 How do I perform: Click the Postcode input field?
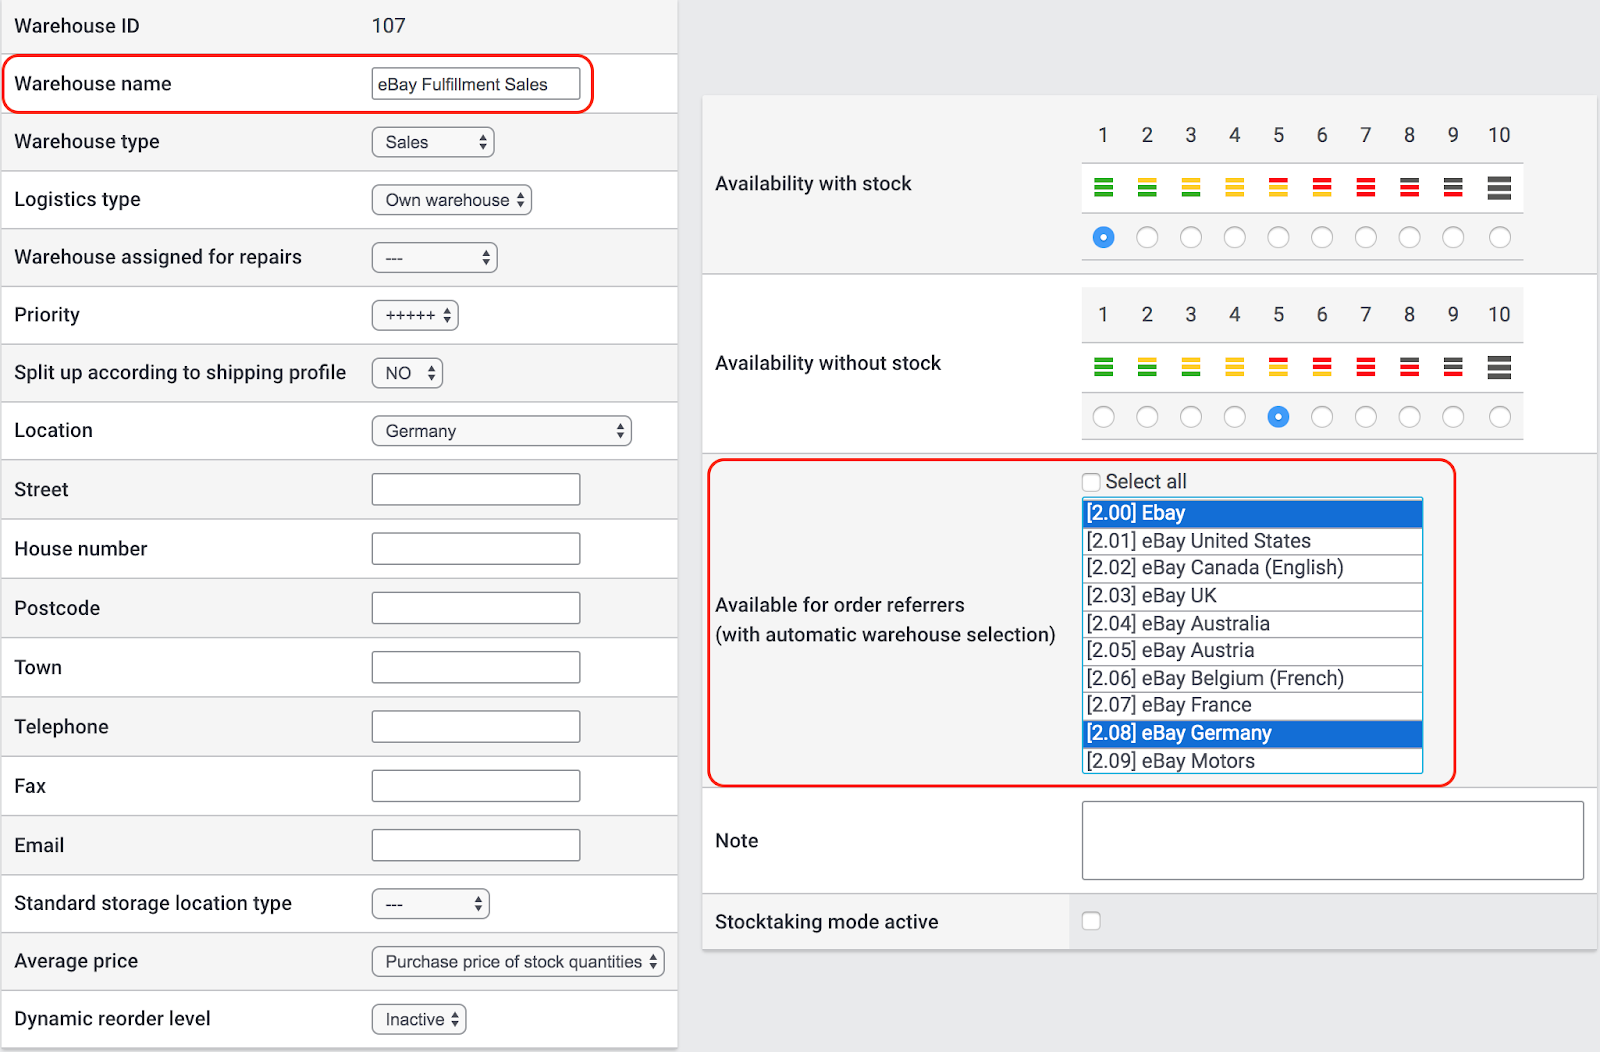pos(476,608)
